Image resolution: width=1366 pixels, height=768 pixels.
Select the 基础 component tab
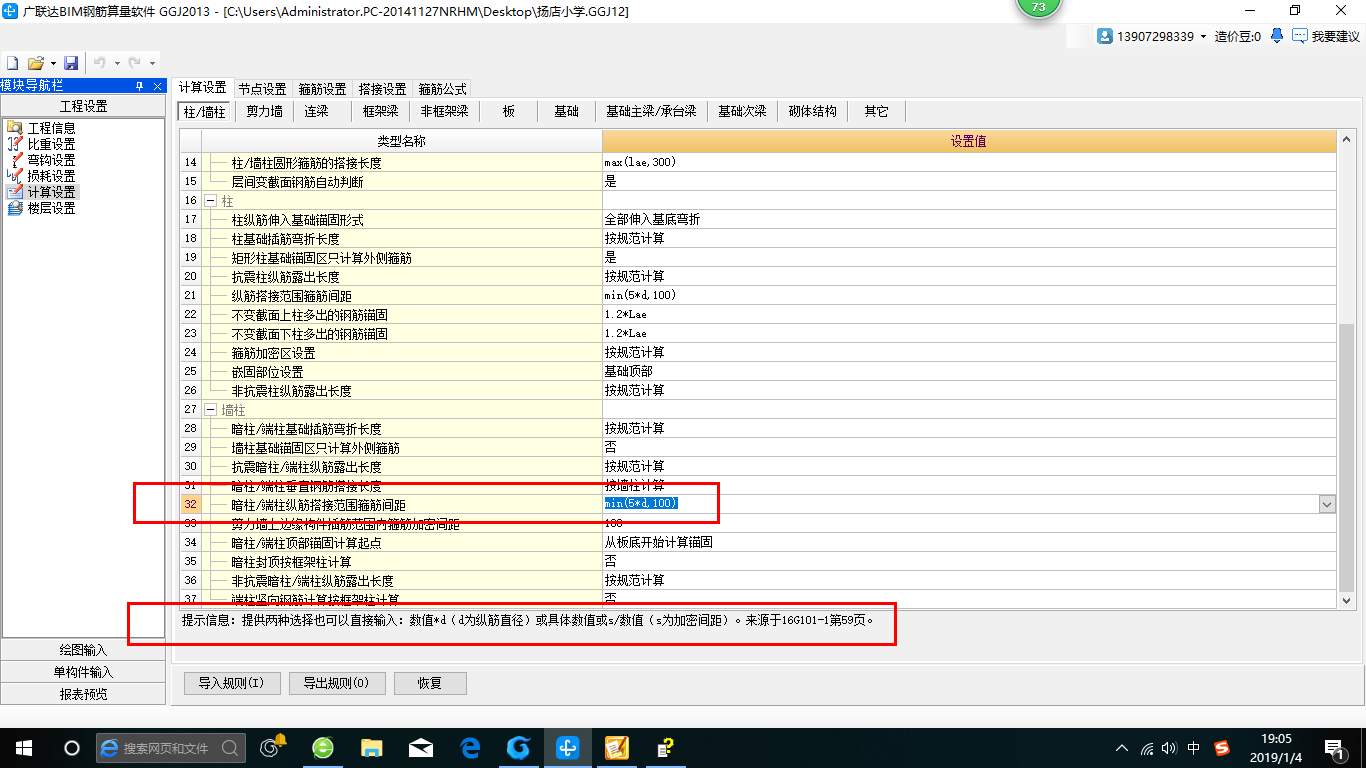[566, 111]
